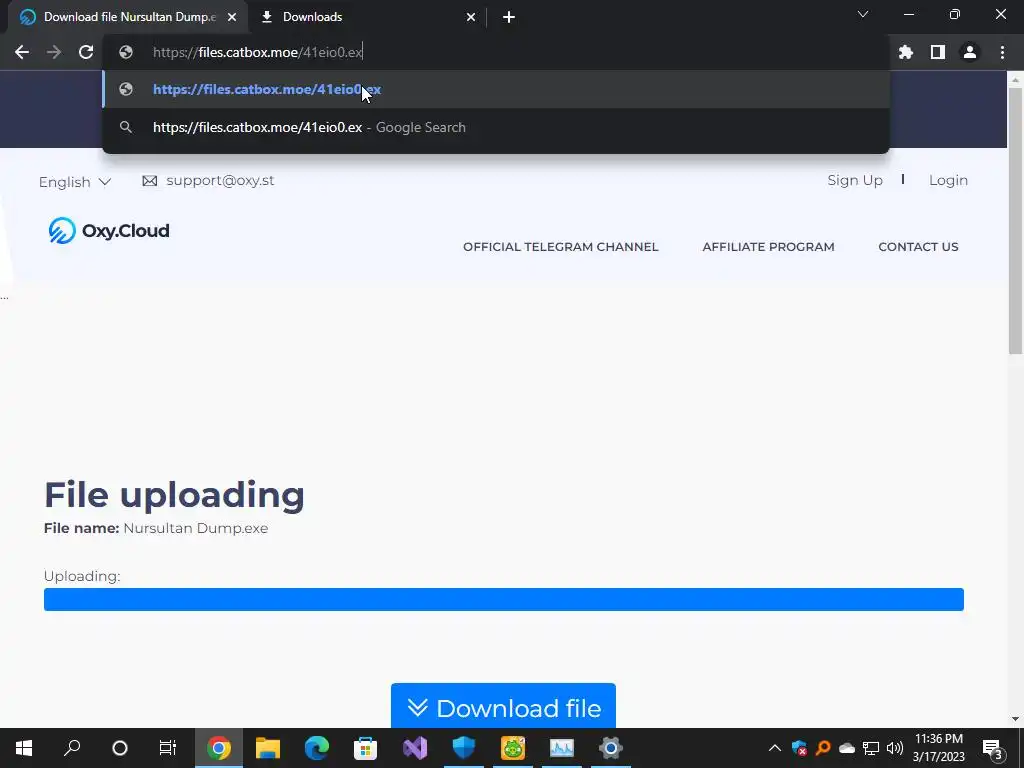Viewport: 1024px width, 768px height.
Task: Open File Explorer from taskbar
Action: pyautogui.click(x=268, y=748)
